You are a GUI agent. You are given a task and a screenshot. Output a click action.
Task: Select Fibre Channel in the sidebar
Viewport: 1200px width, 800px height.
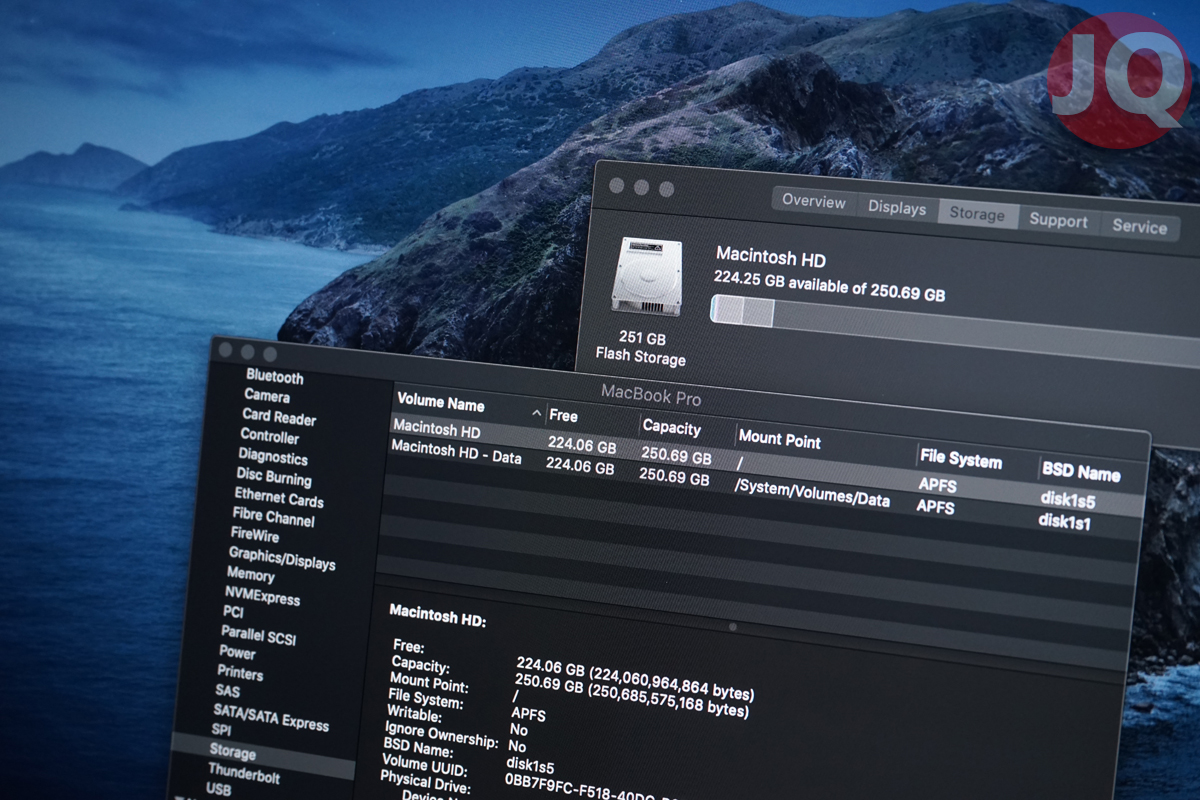pyautogui.click(x=273, y=517)
